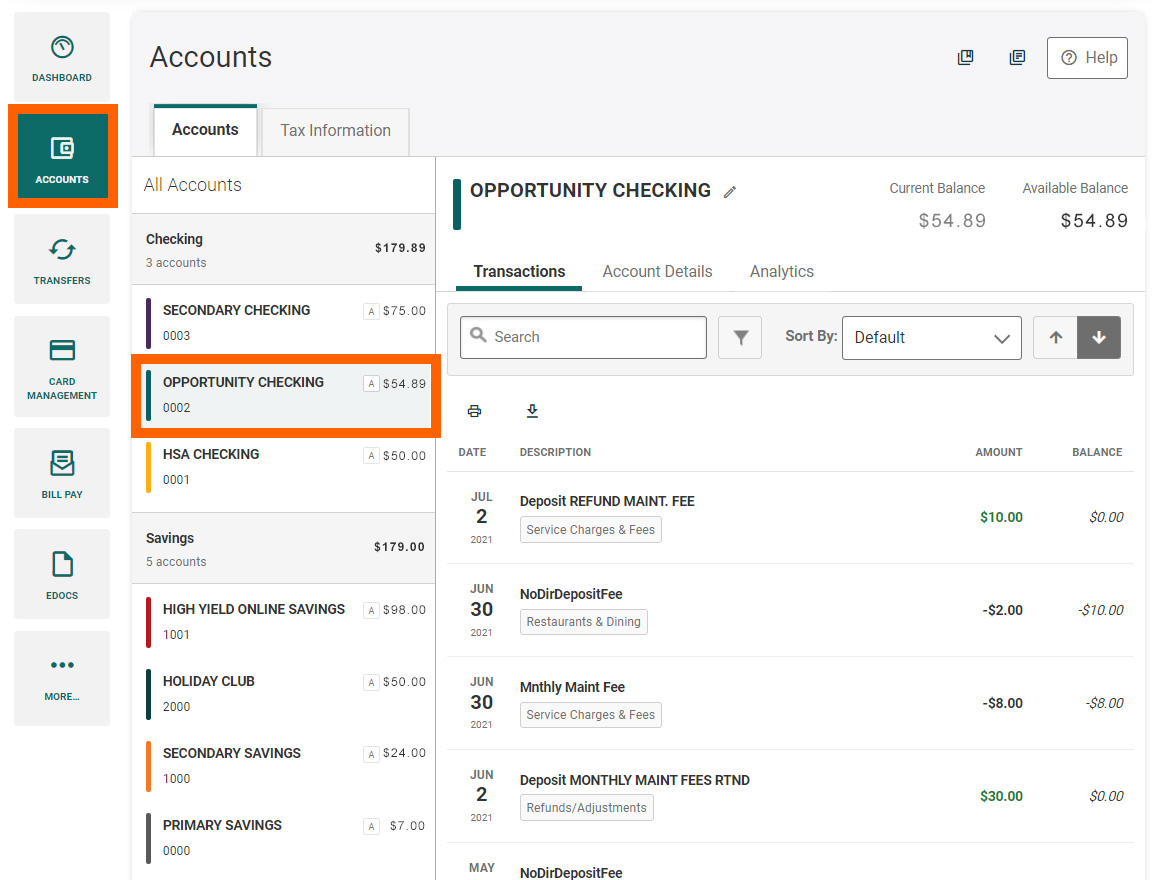Switch to the Tax Information tab
This screenshot has width=1157, height=880.
pos(334,130)
